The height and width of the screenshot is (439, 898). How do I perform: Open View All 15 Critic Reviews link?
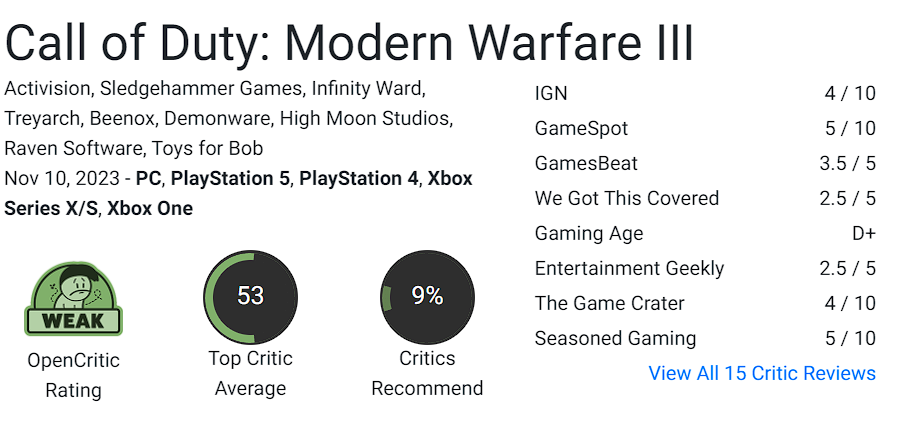click(761, 373)
